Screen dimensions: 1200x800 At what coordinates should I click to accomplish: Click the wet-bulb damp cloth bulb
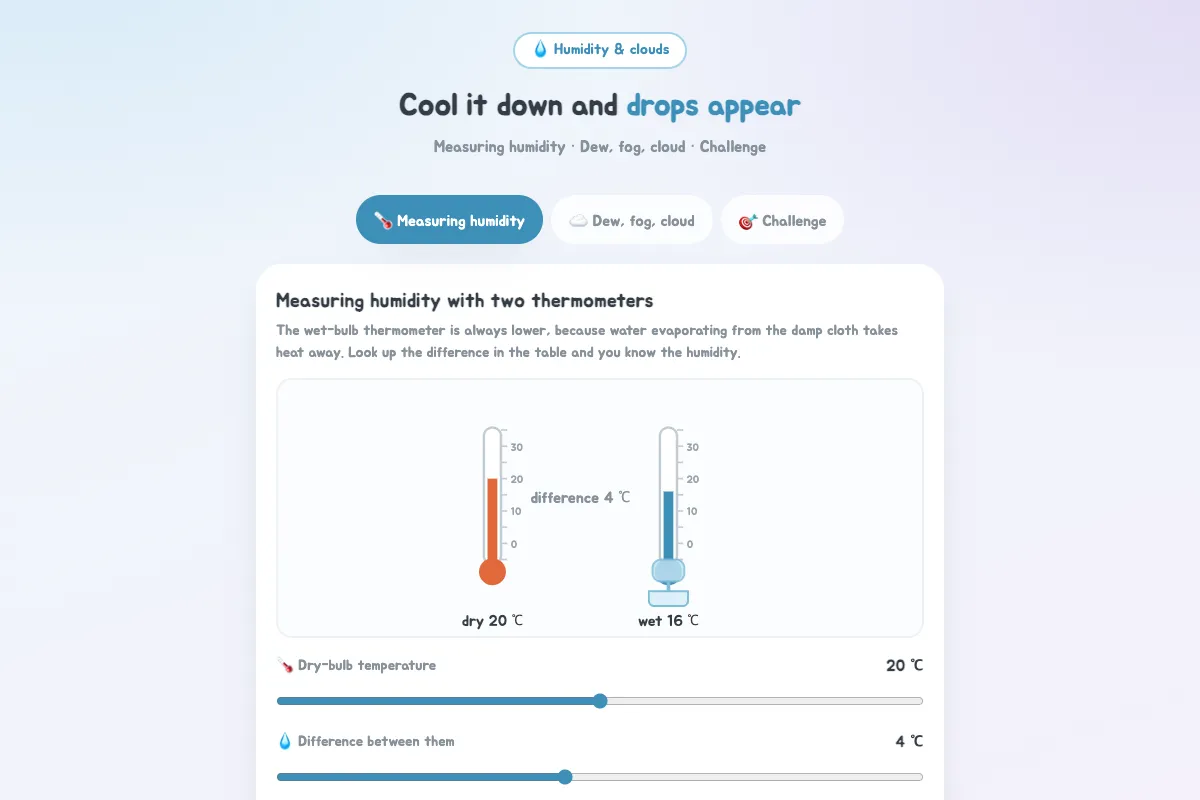[668, 571]
